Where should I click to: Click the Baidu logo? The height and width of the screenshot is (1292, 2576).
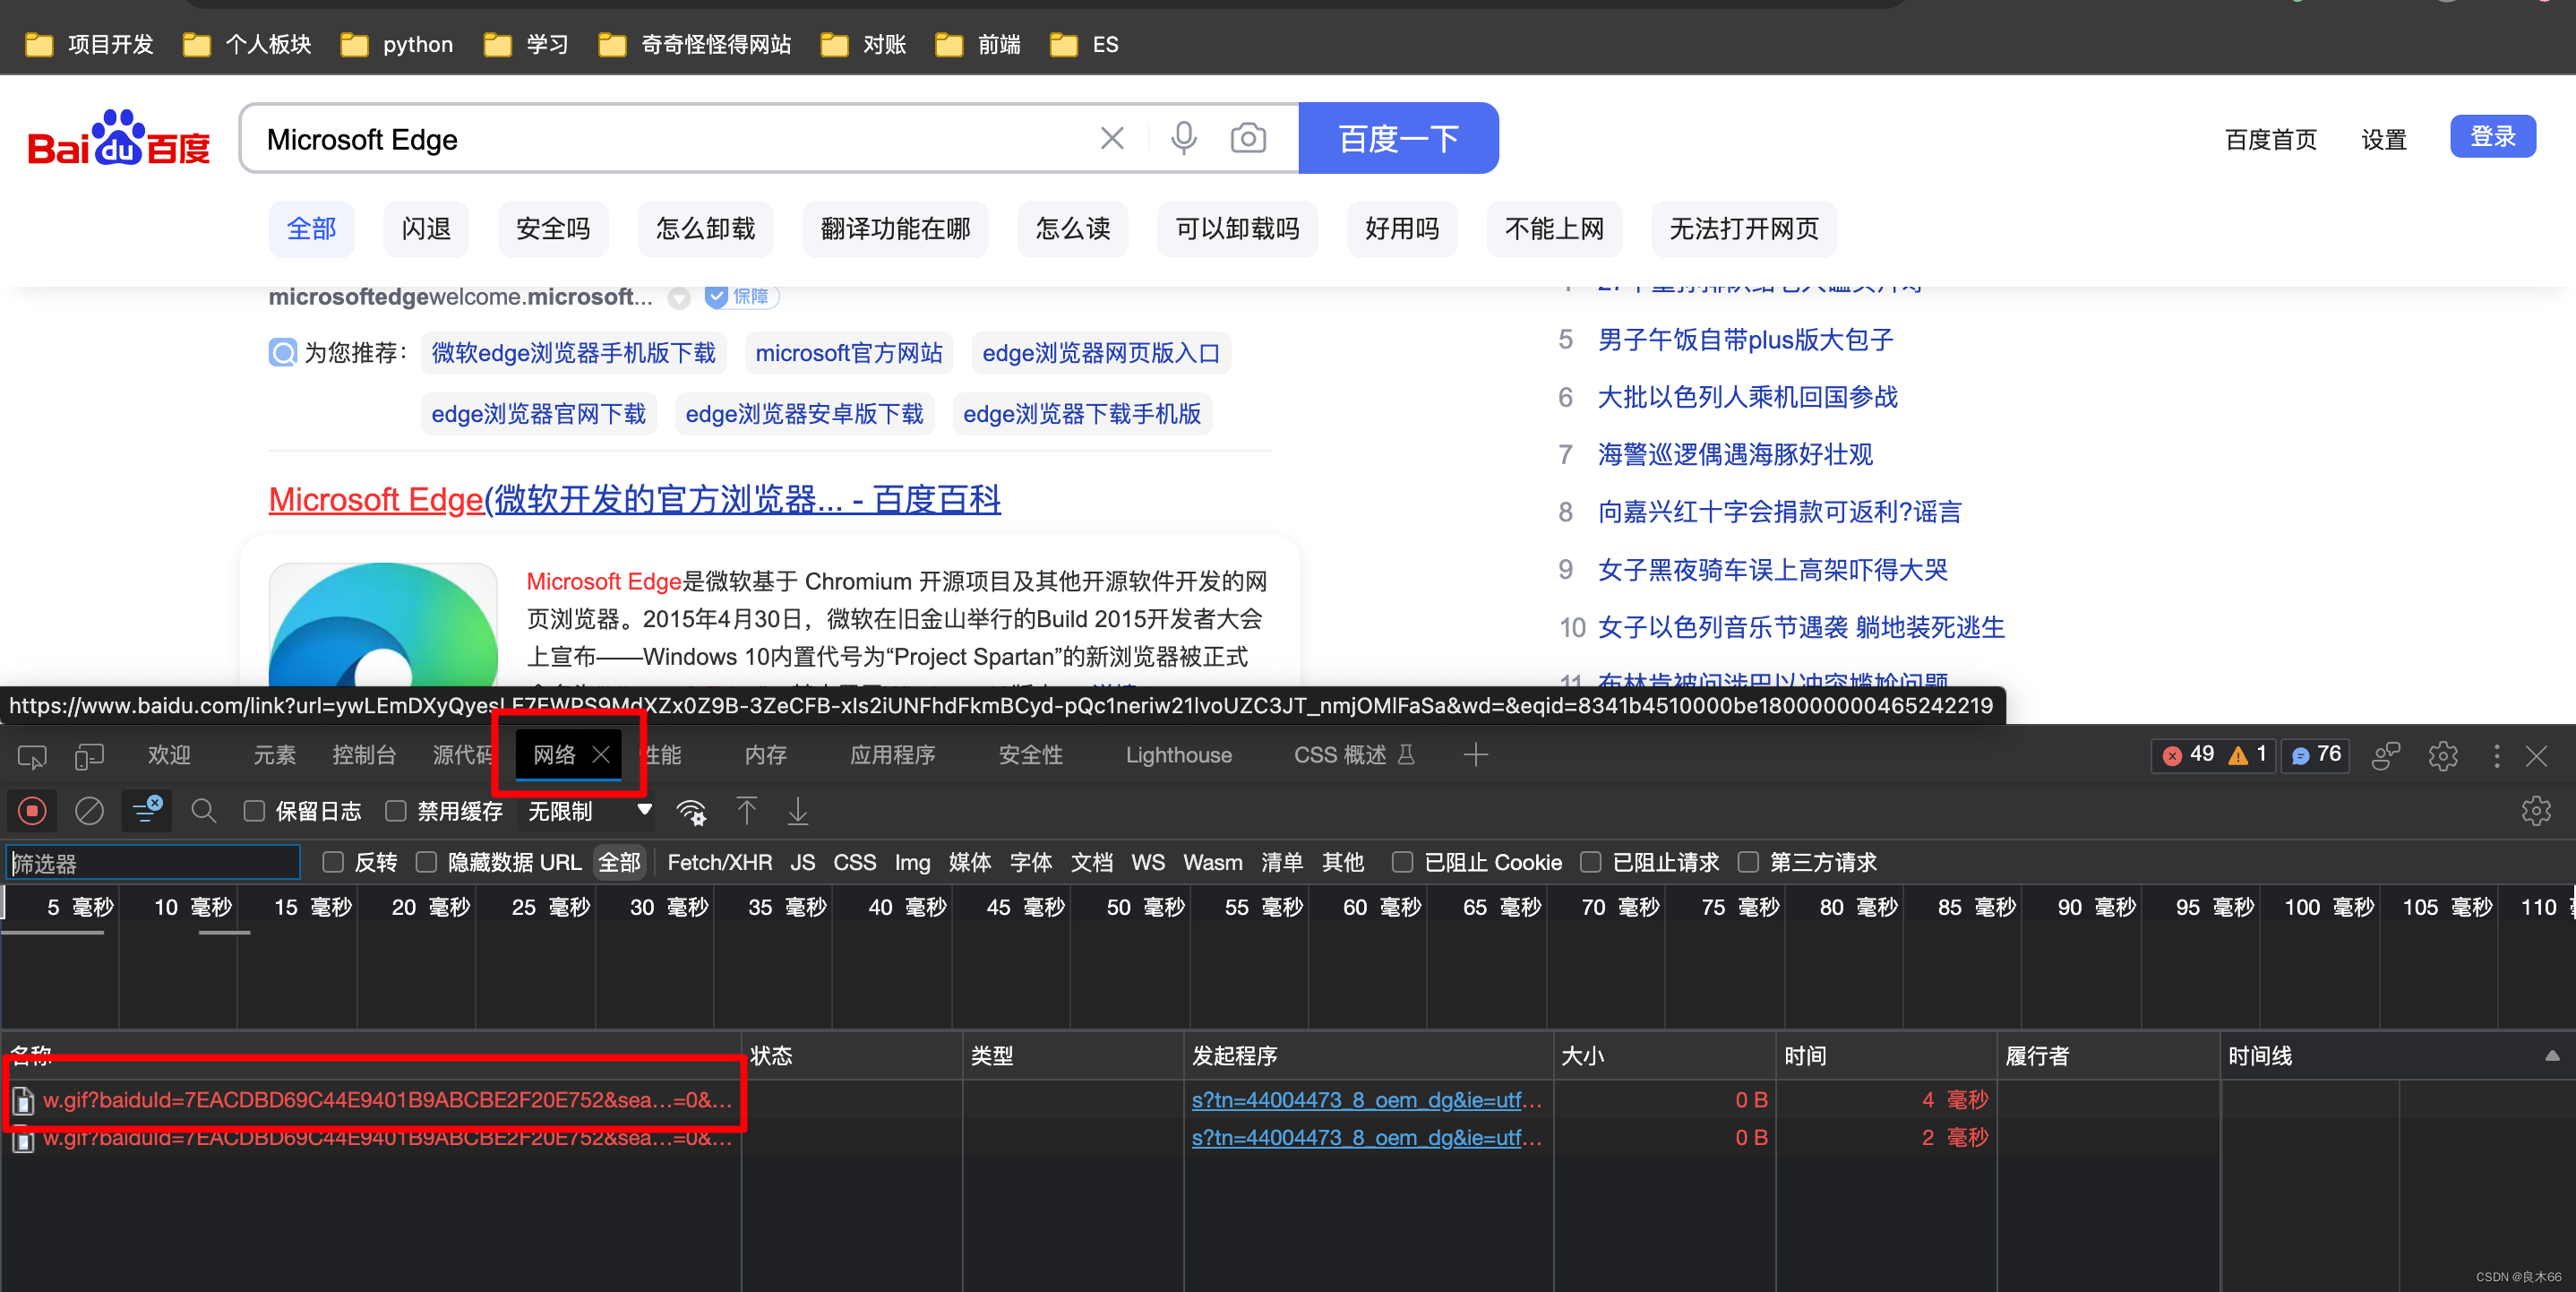(x=119, y=139)
